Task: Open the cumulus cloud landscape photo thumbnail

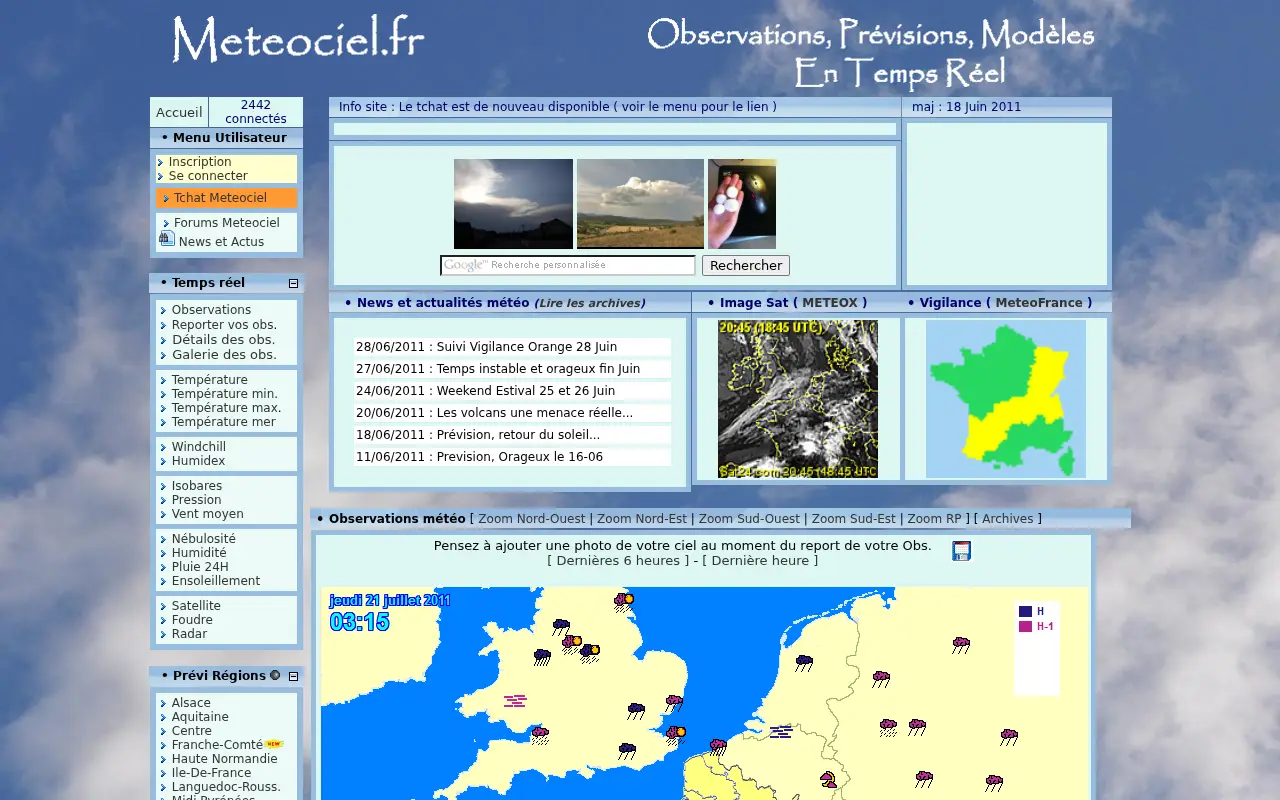Action: [640, 204]
